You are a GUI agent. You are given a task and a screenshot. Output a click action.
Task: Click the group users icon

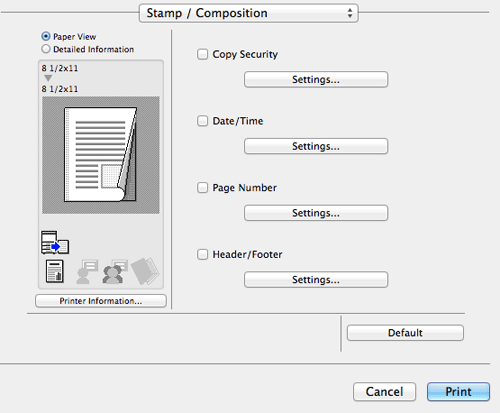coord(115,272)
